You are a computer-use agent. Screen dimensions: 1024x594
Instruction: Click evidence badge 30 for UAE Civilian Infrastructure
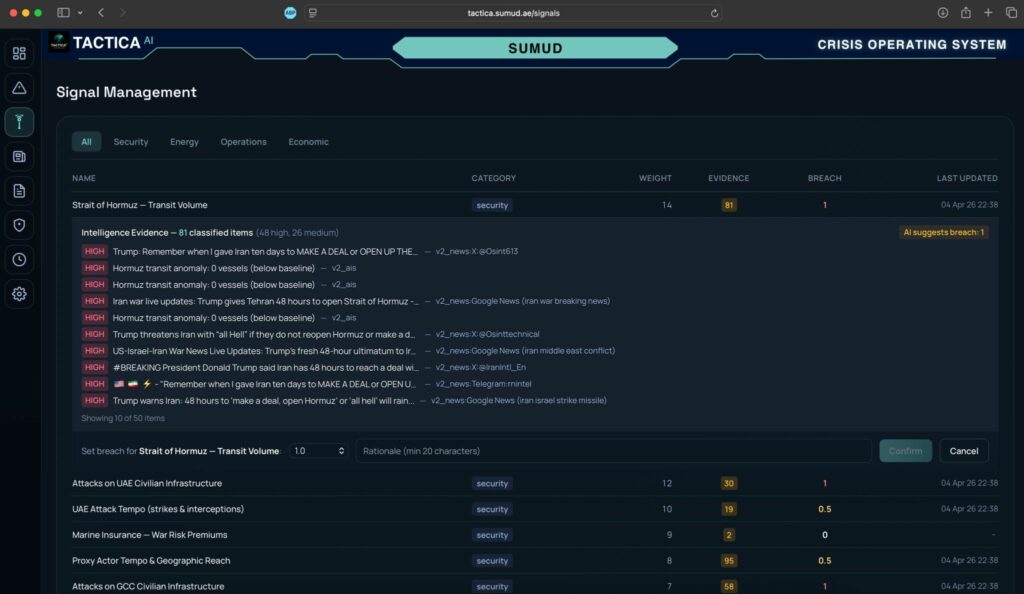pos(729,484)
